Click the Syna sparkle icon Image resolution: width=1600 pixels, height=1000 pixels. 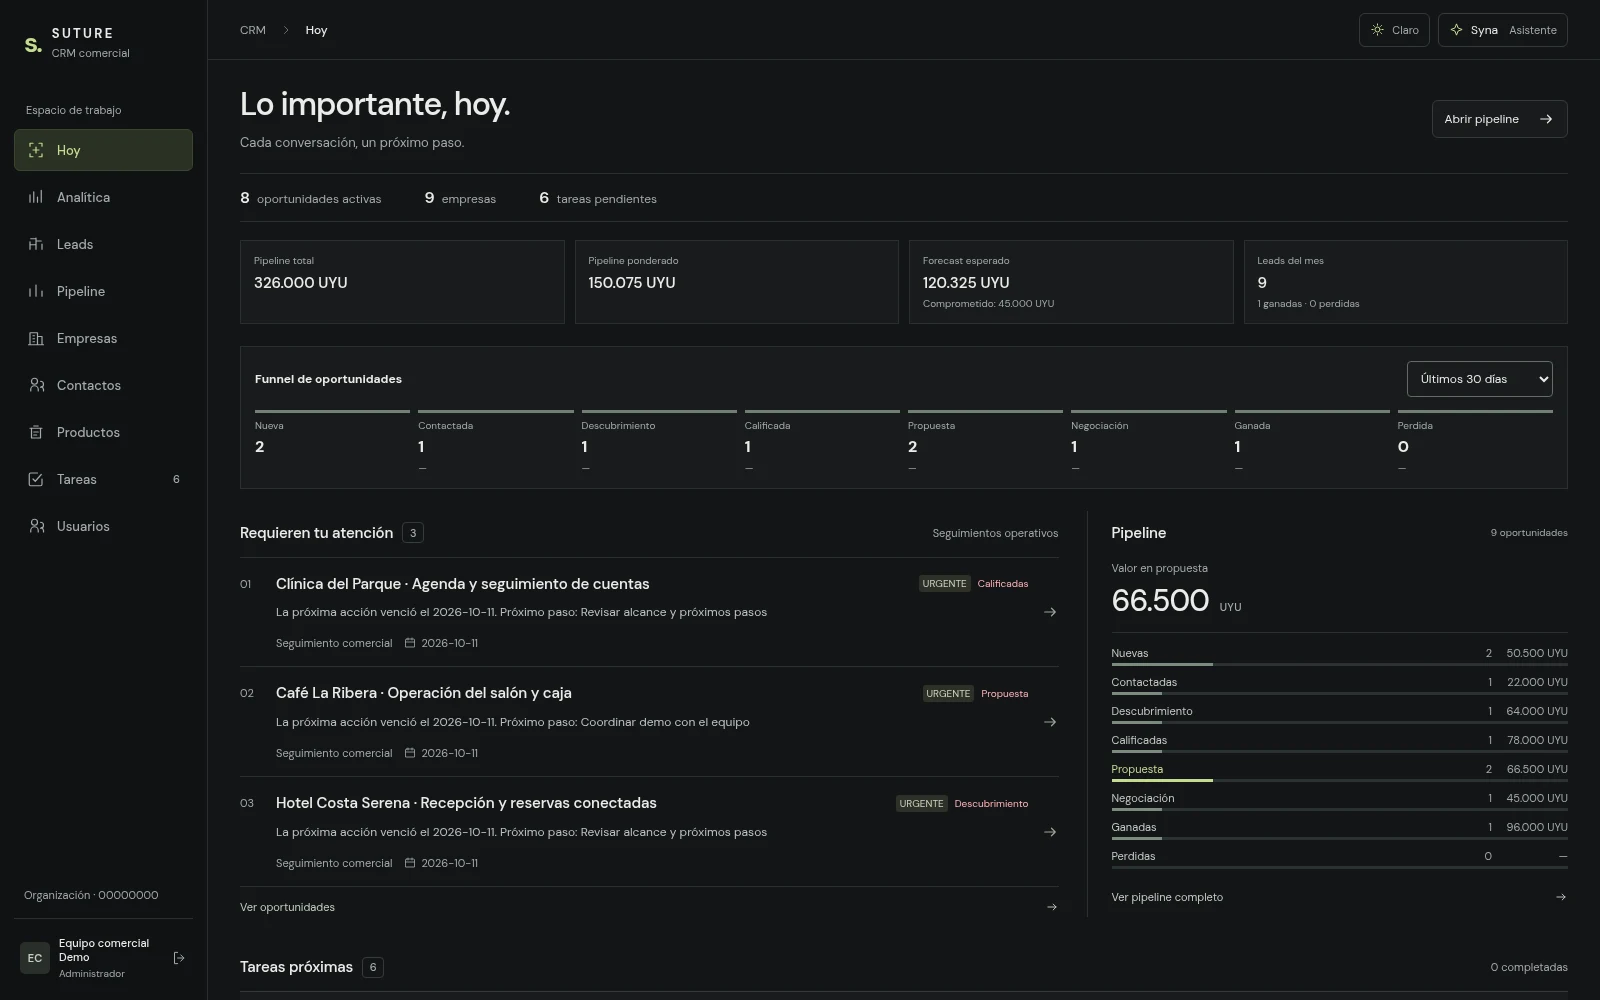click(x=1456, y=30)
